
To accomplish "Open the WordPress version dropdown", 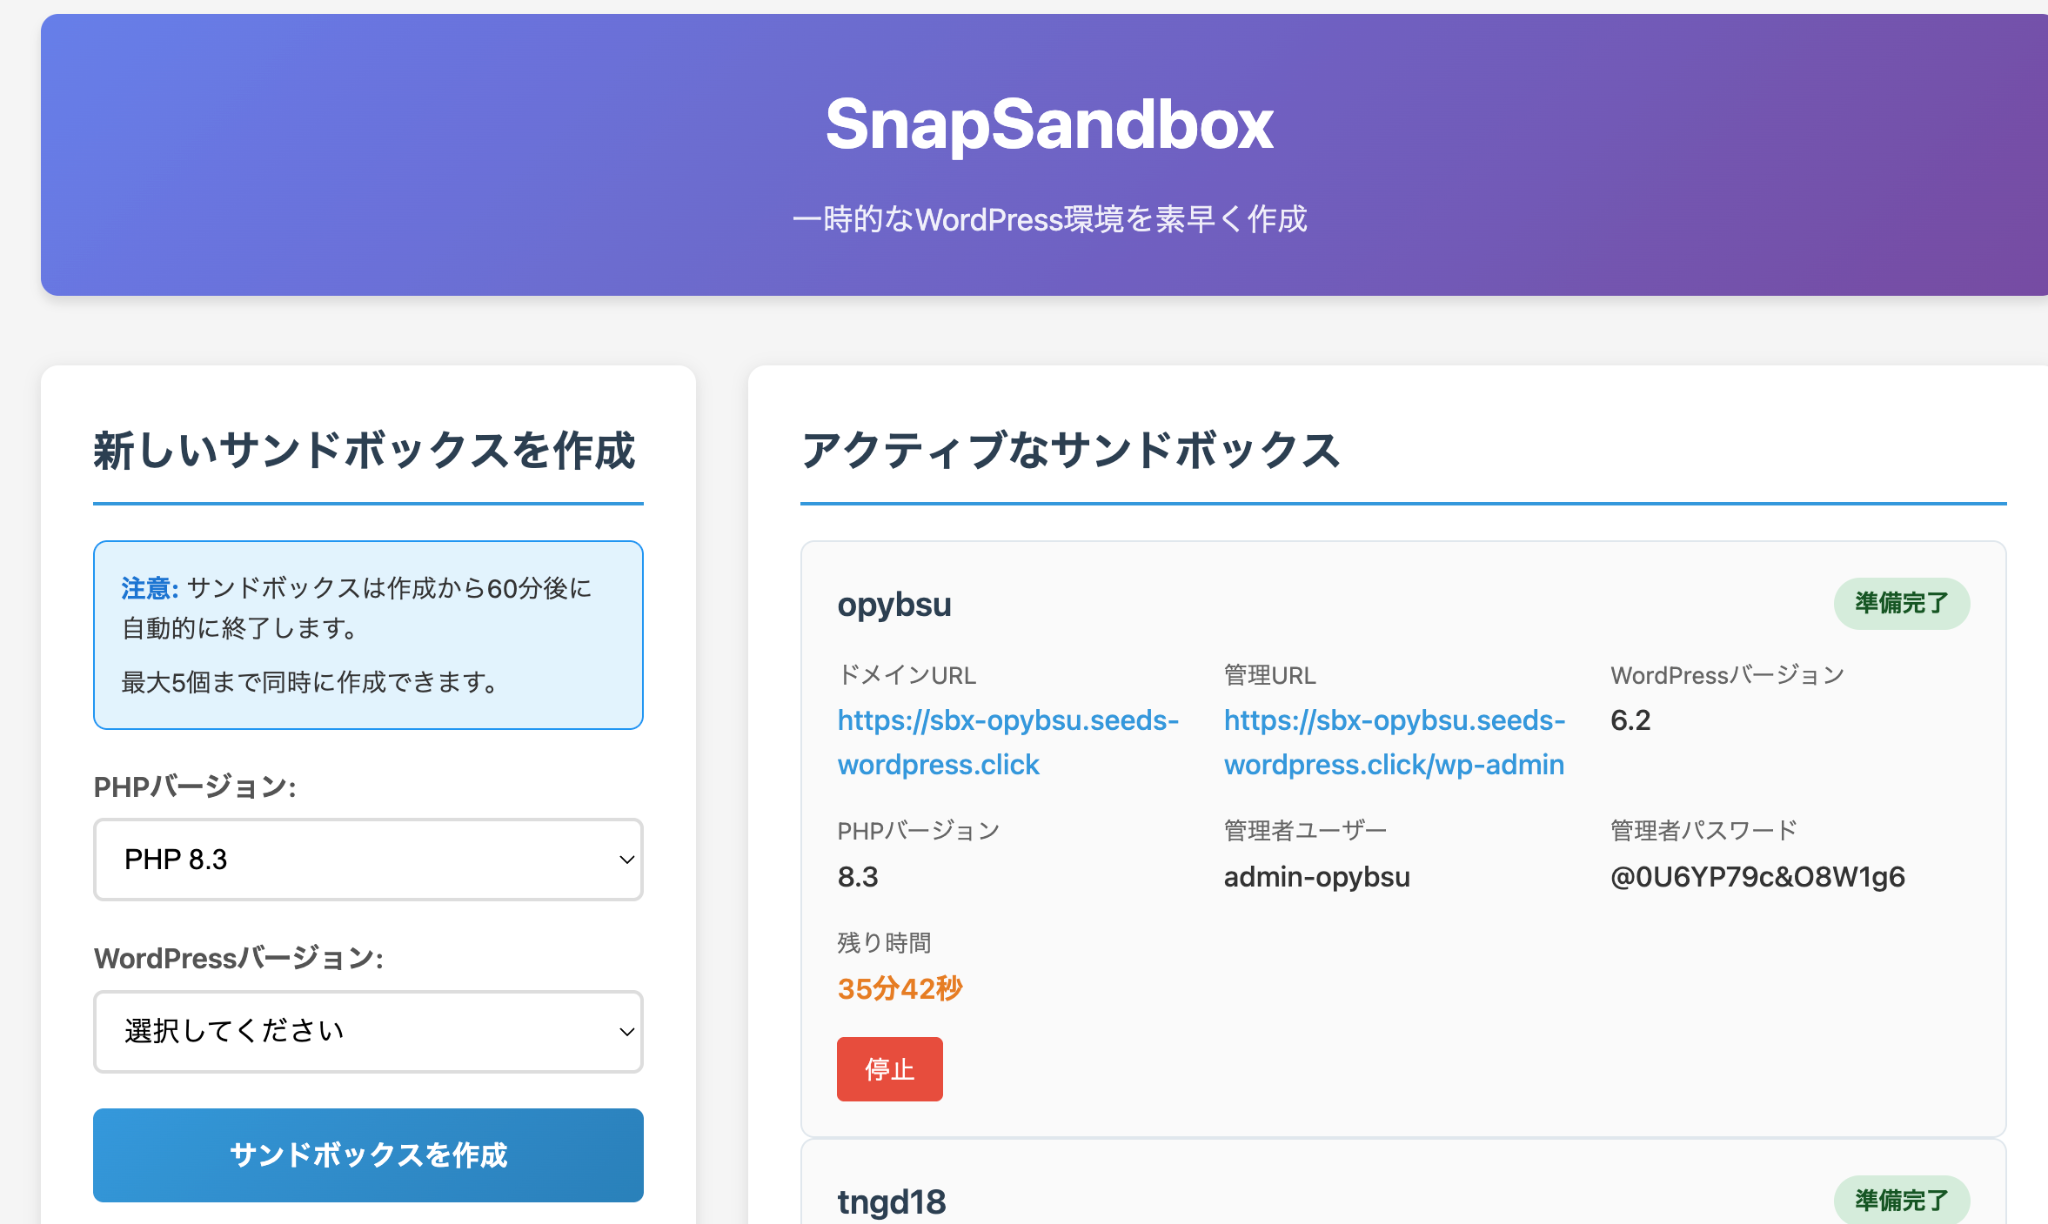I will pyautogui.click(x=367, y=1031).
